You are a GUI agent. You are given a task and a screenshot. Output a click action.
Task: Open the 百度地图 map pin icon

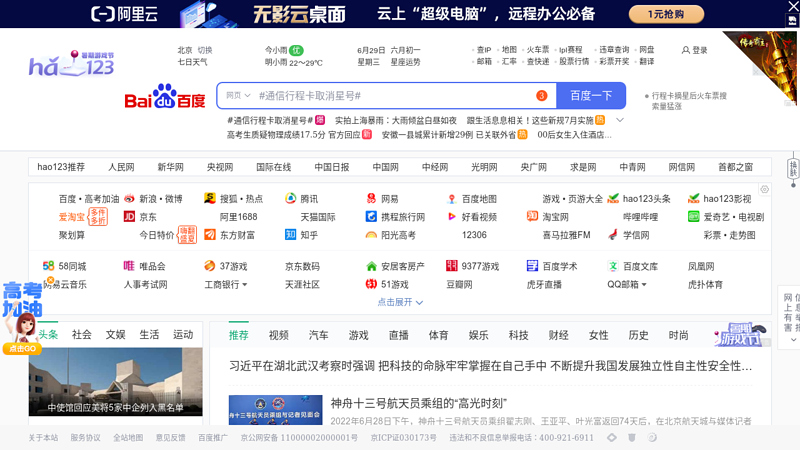tap(452, 198)
